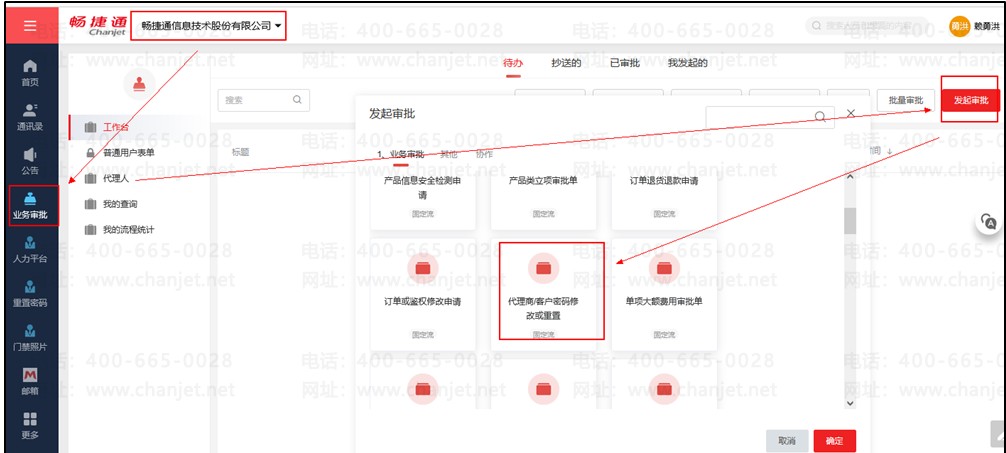Click the red 发起审批 button
The image size is (1006, 453).
pyautogui.click(x=971, y=100)
